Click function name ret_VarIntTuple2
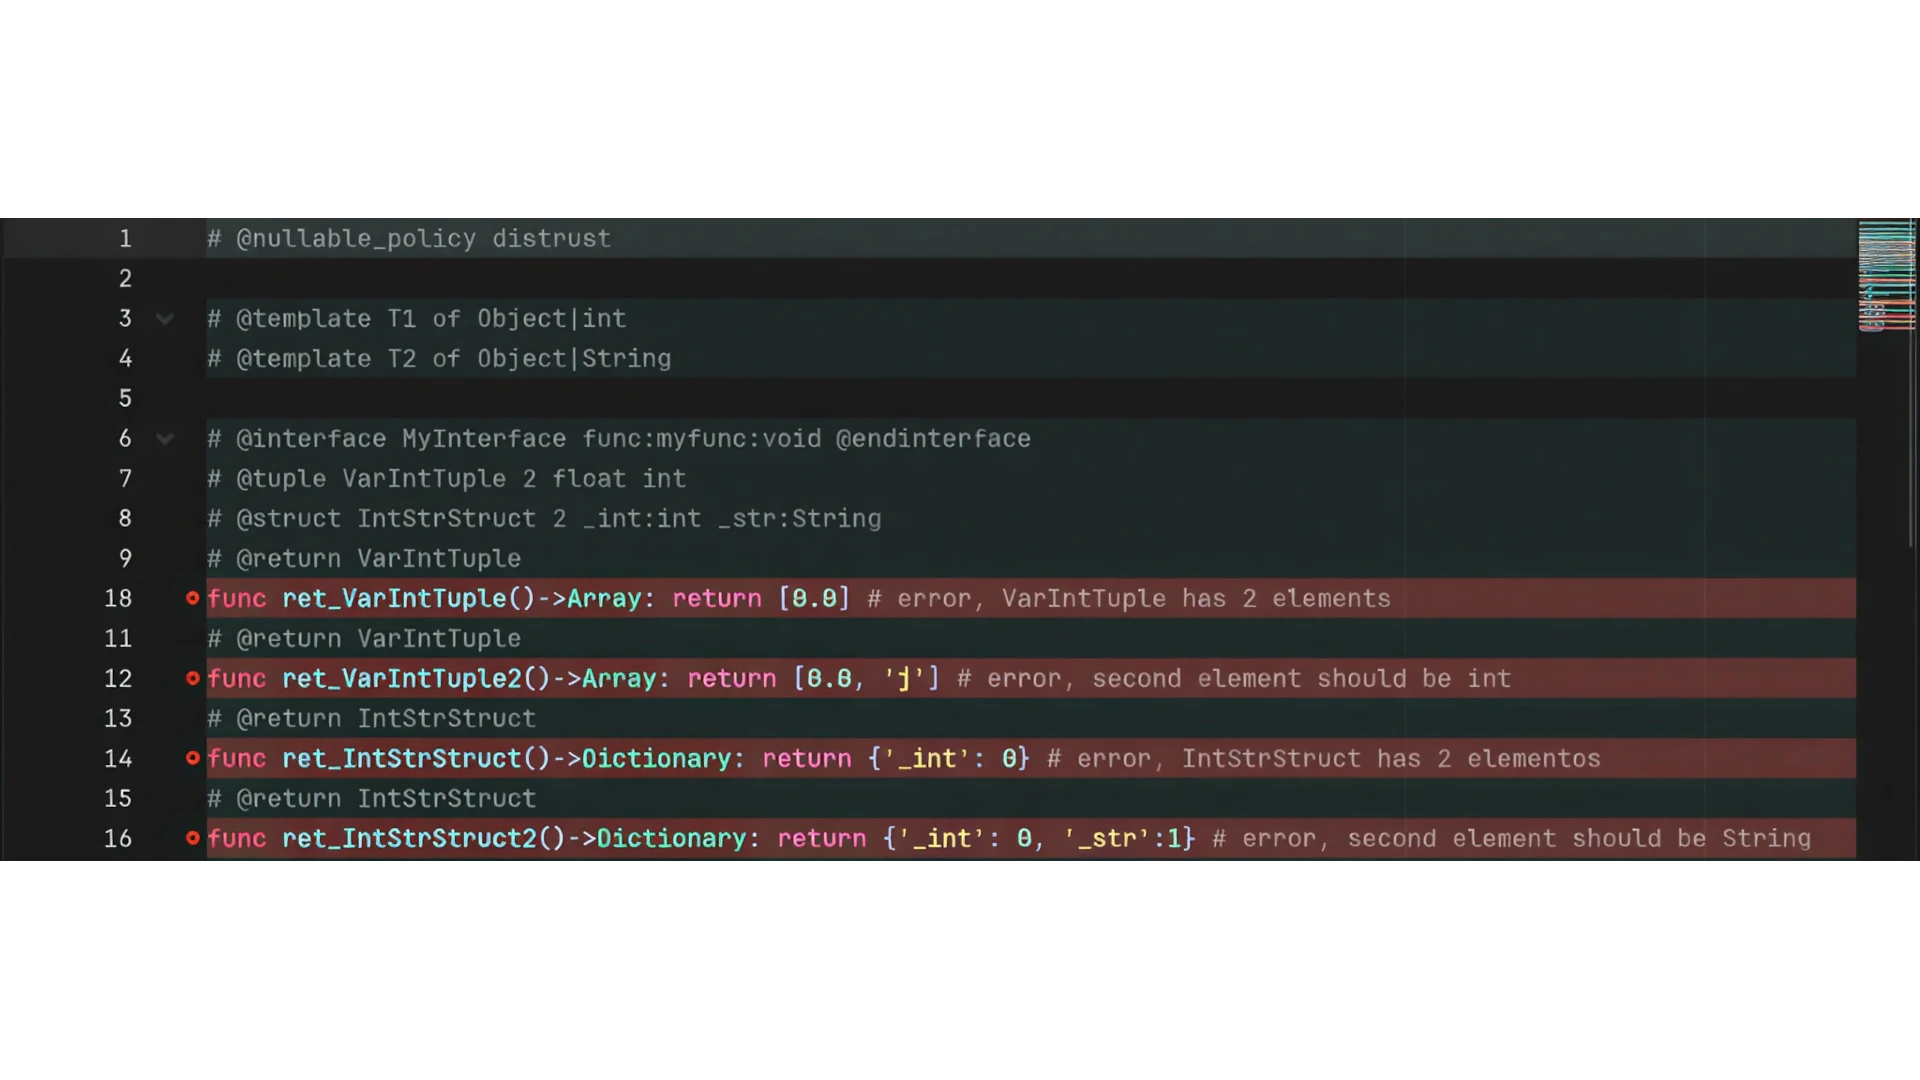1920x1080 pixels. 402,678
